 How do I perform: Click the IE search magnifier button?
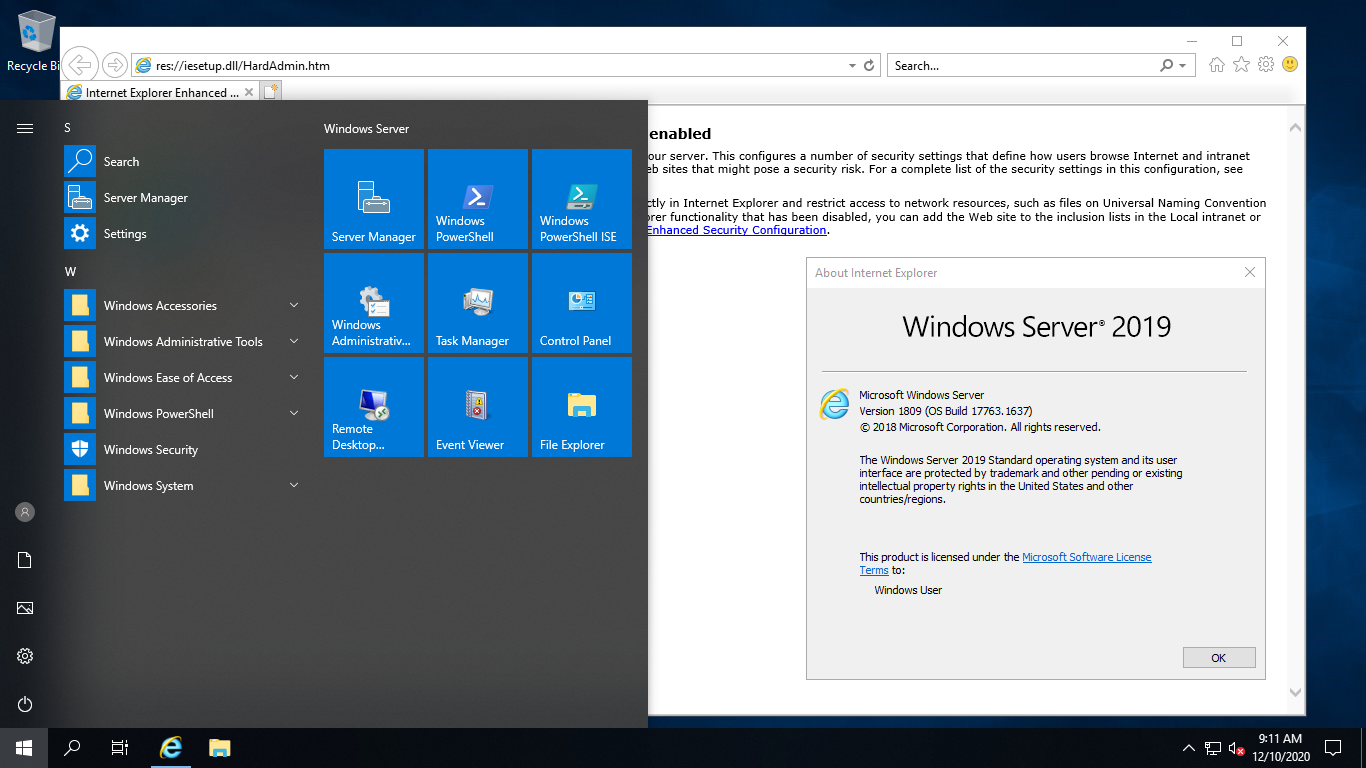pyautogui.click(x=1166, y=66)
